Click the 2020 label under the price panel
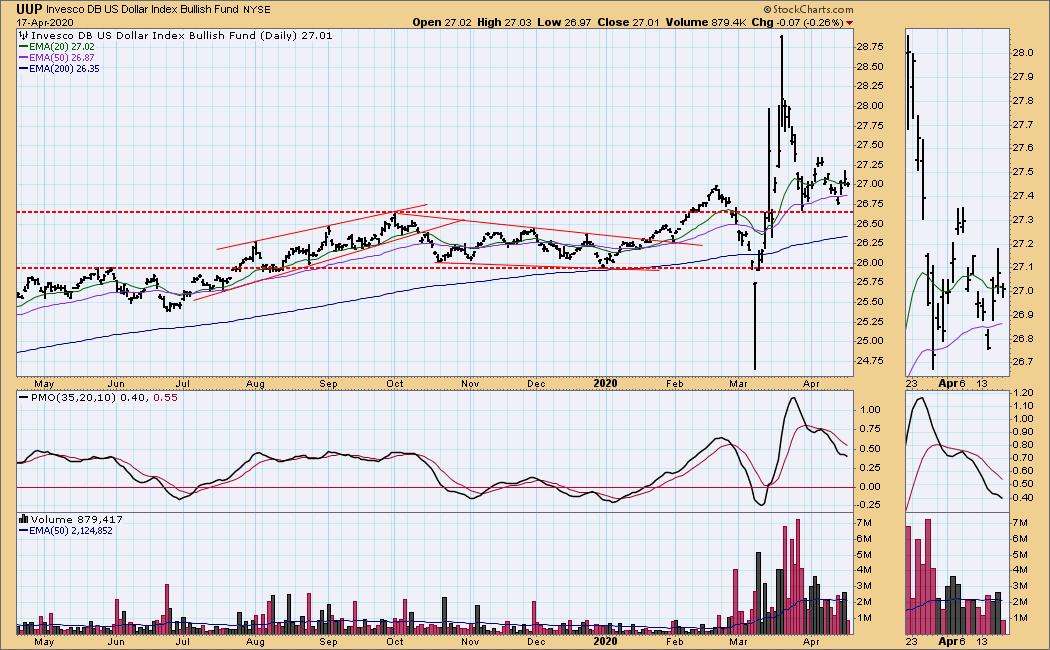Viewport: 1050px width, 650px height. tap(605, 384)
